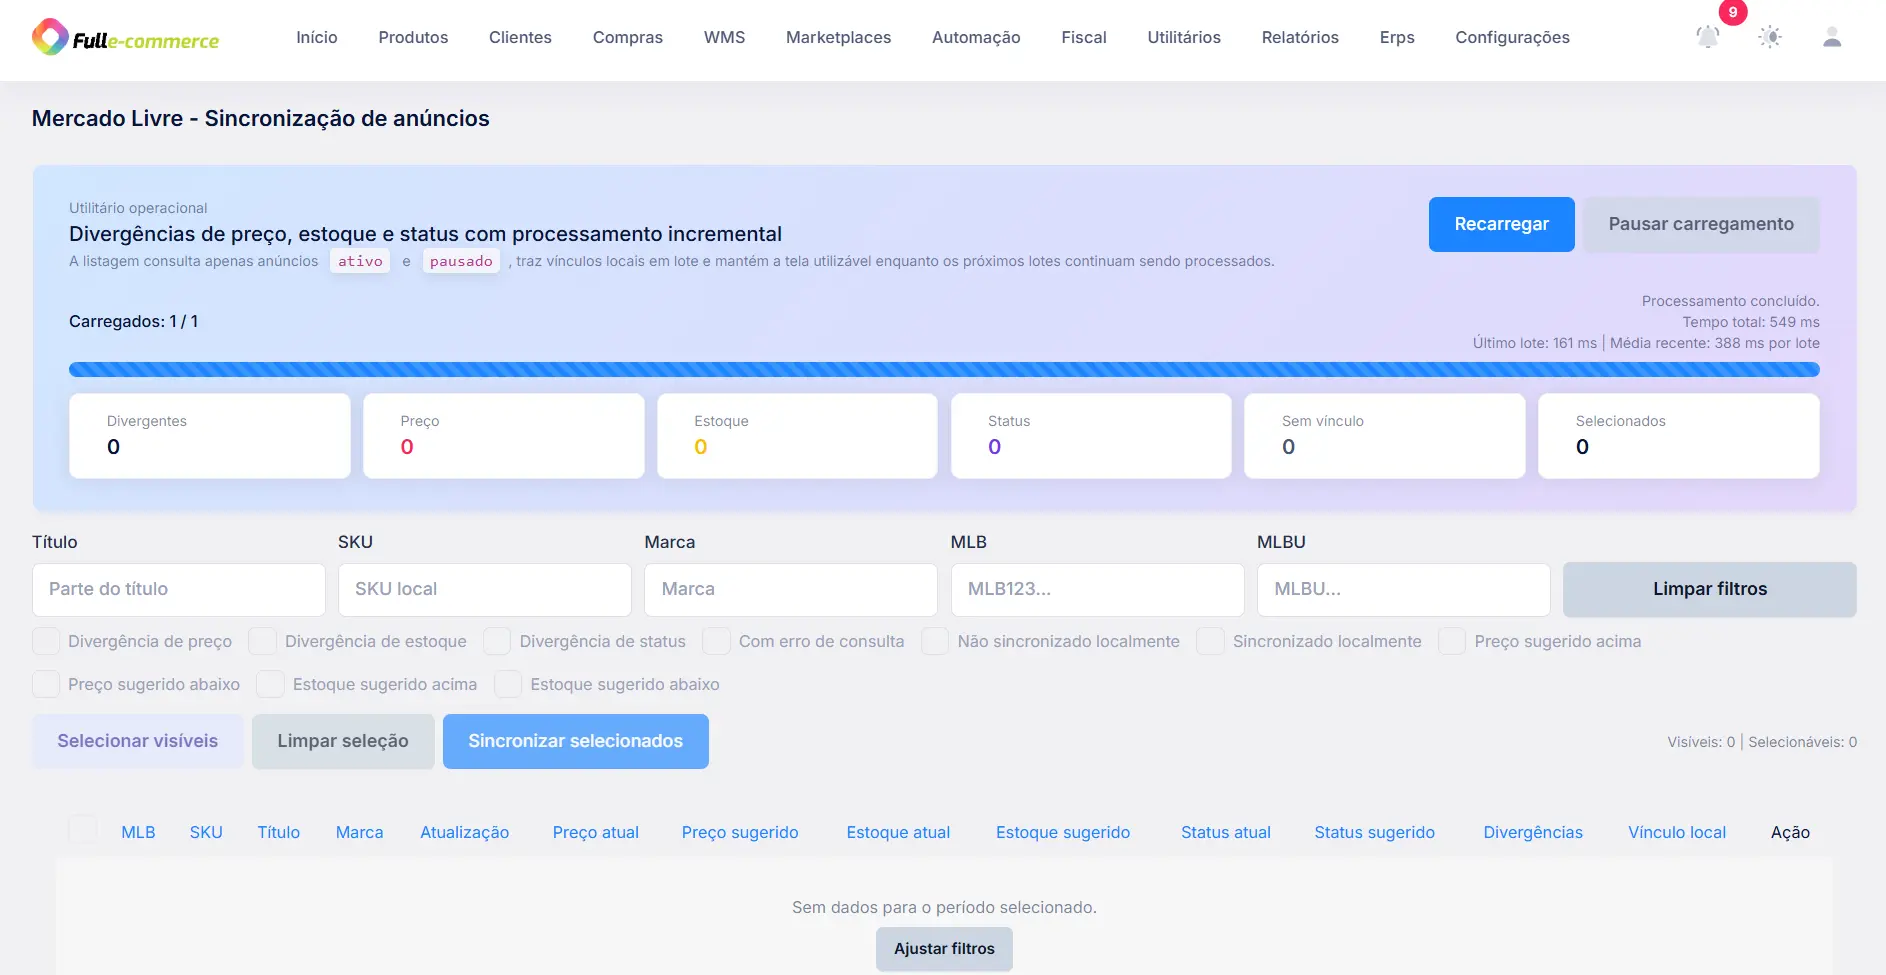The image size is (1886, 975).
Task: Focus the Título filter field
Action: pos(179,590)
